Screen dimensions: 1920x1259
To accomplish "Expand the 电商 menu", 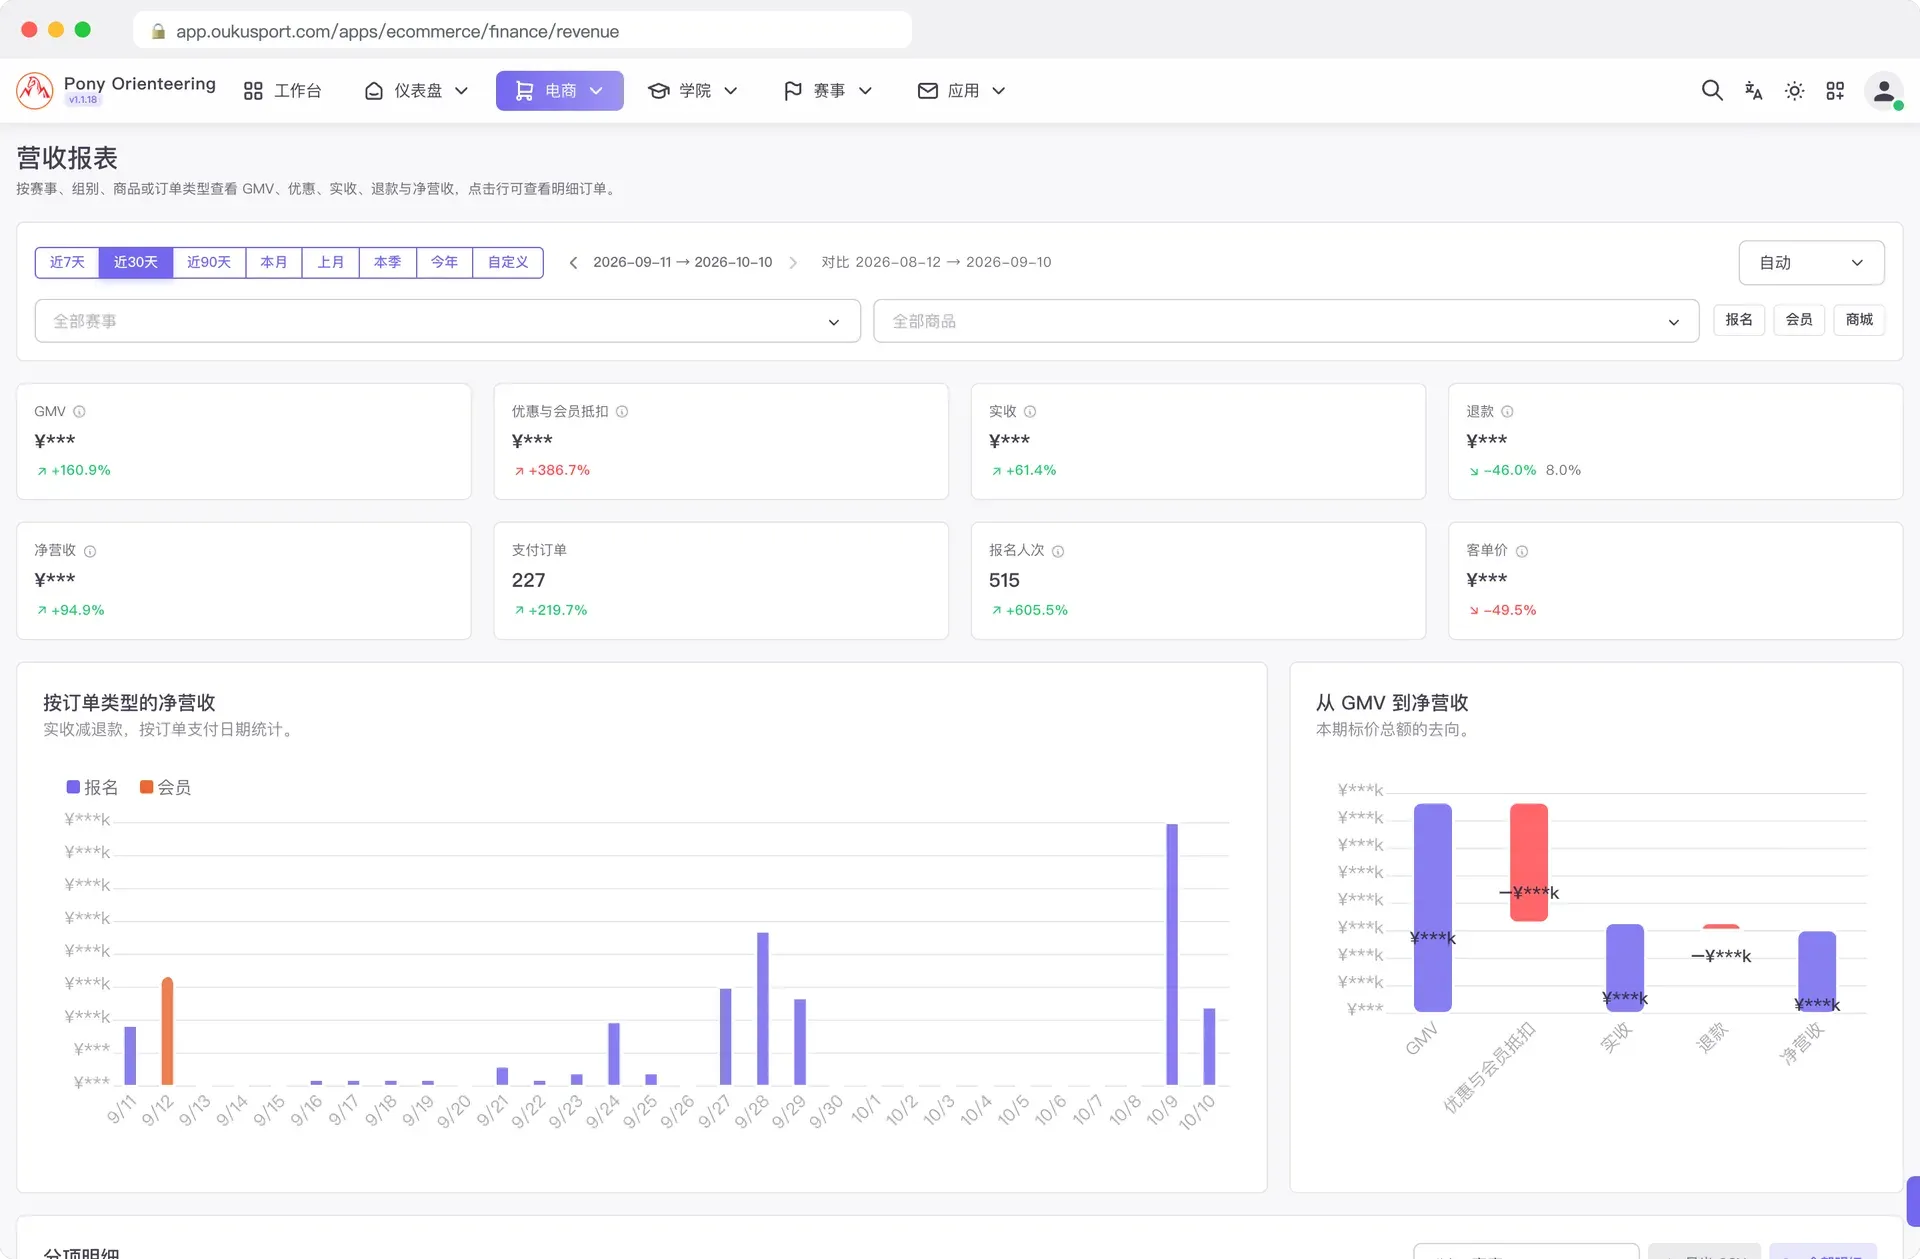I will click(559, 91).
